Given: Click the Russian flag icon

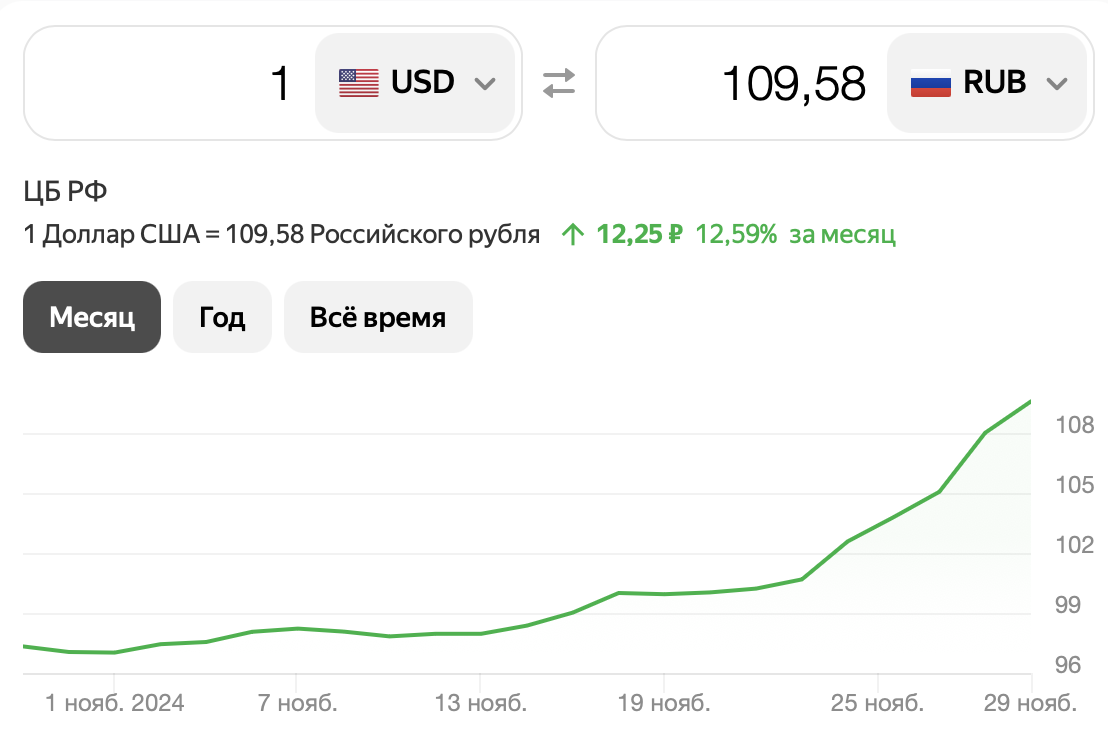Looking at the screenshot, I should [x=930, y=83].
